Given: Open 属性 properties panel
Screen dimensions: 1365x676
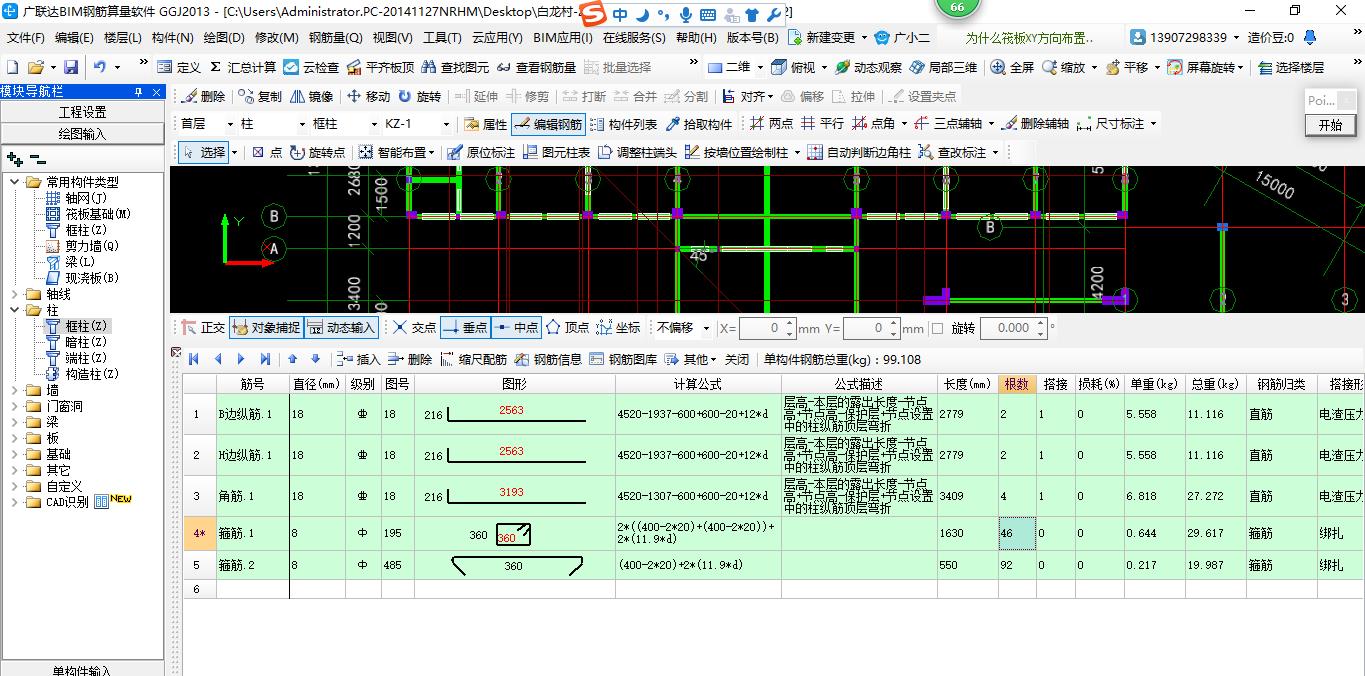Looking at the screenshot, I should coord(486,124).
